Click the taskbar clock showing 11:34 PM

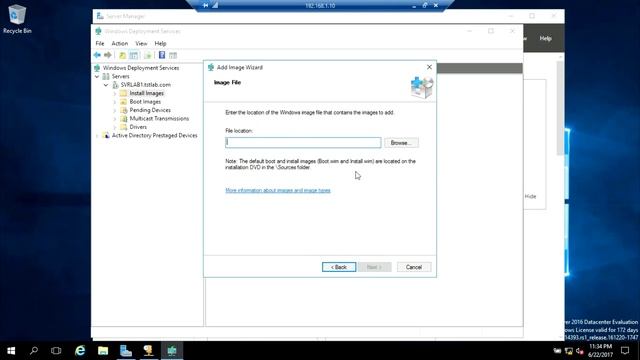point(600,350)
